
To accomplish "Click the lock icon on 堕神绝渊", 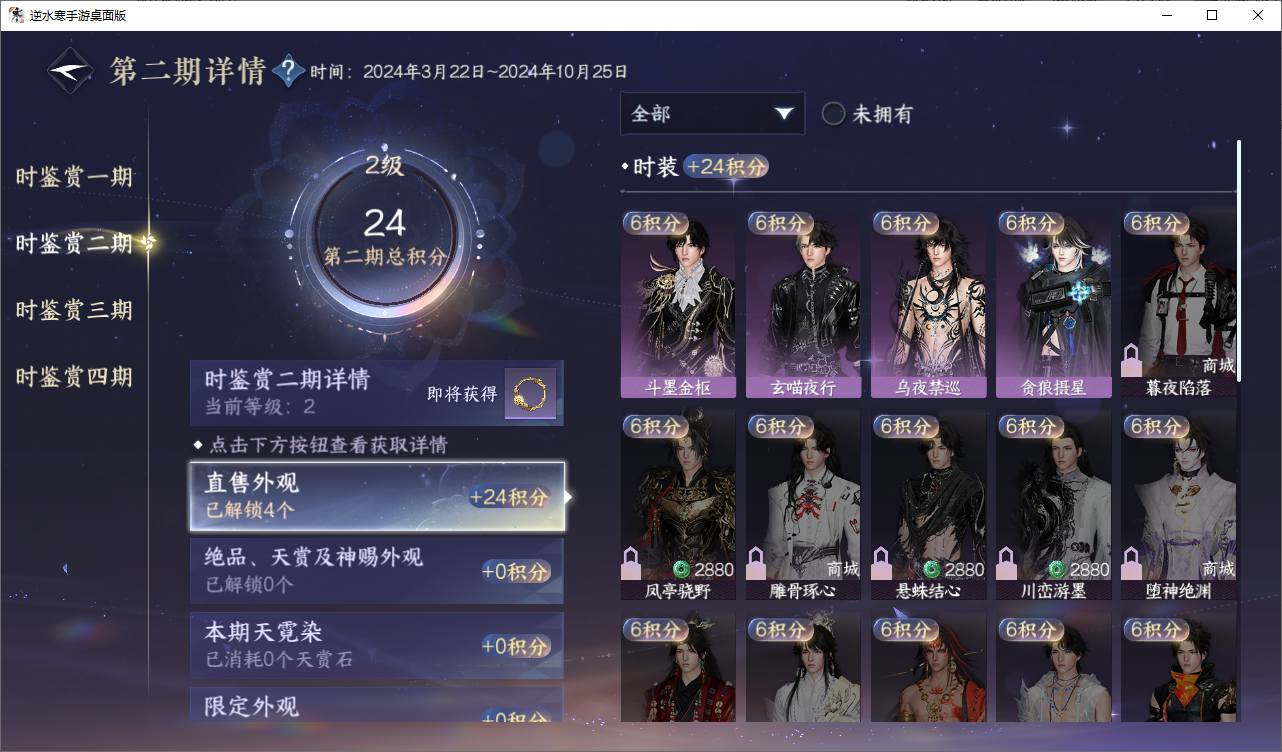I will pyautogui.click(x=1132, y=563).
